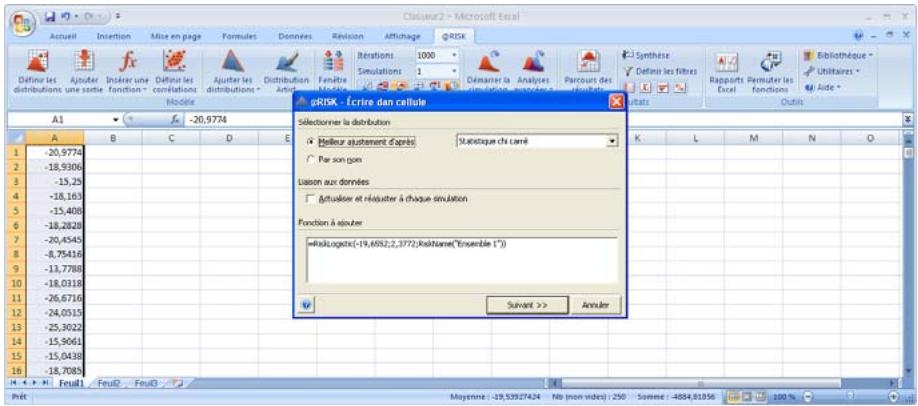Click the Annuler button
The height and width of the screenshot is (406, 918).
pyautogui.click(x=594, y=304)
